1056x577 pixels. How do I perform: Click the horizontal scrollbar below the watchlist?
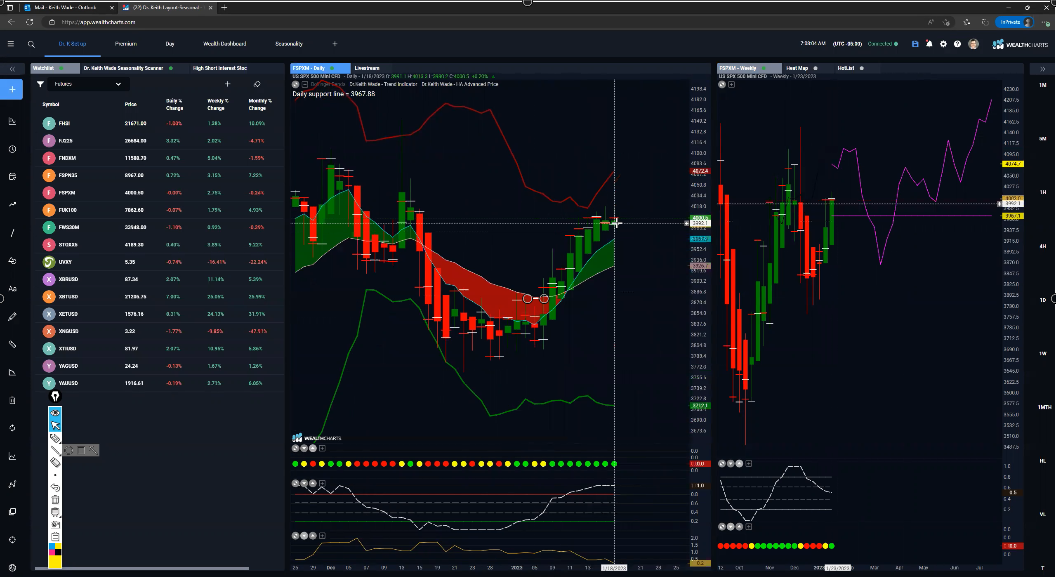point(141,569)
